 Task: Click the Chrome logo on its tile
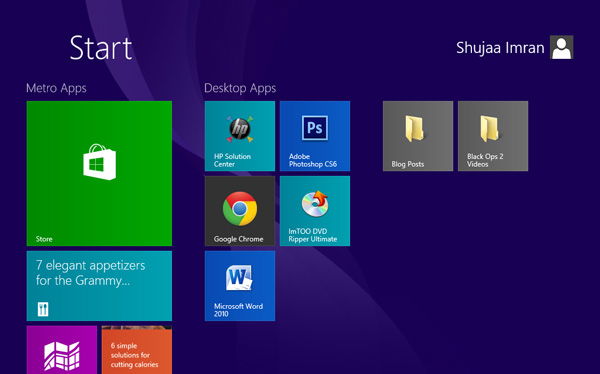click(240, 209)
